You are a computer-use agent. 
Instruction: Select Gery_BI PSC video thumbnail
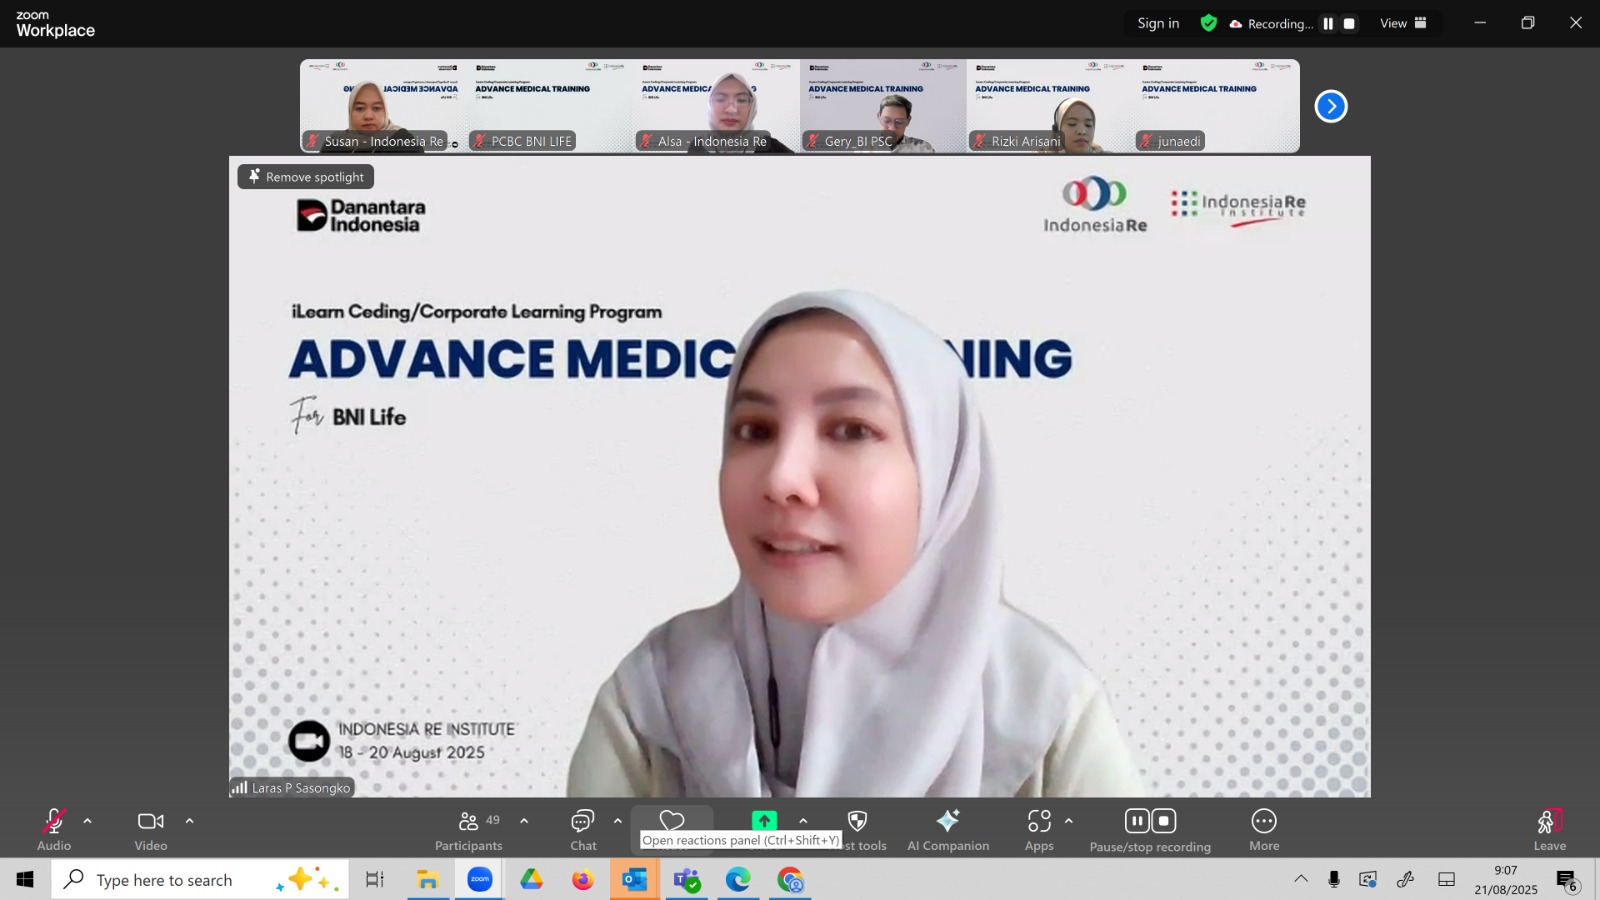point(883,106)
